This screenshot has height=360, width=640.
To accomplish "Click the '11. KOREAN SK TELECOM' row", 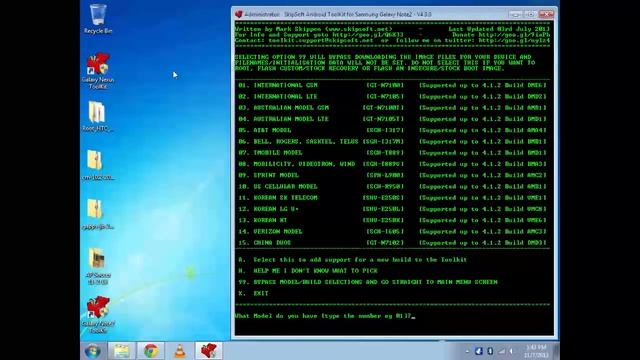I will 393,198.
